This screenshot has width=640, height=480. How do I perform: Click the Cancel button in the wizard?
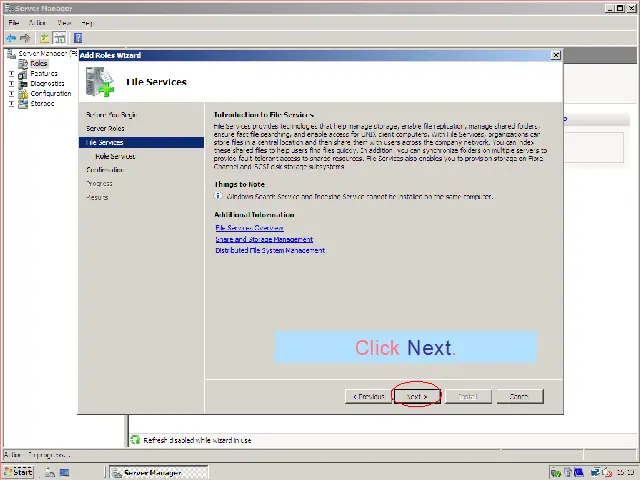(x=520, y=396)
